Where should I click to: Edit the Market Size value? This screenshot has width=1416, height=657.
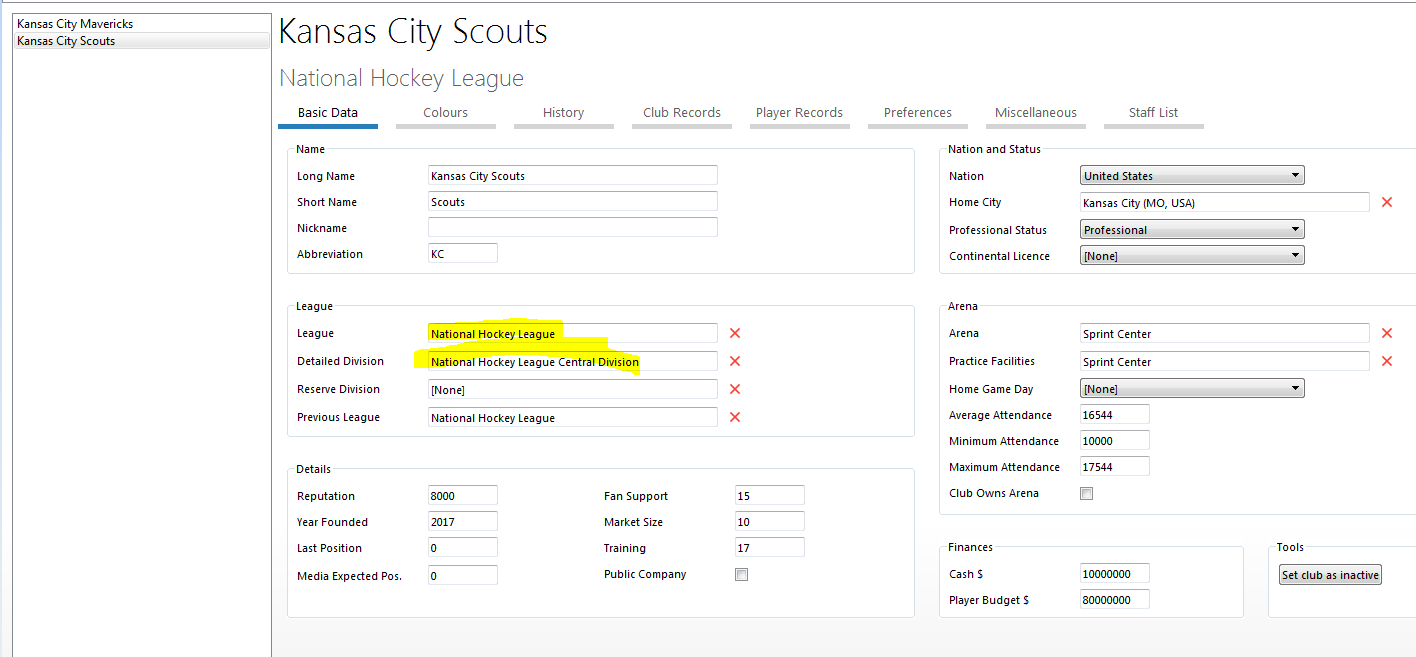(x=769, y=521)
